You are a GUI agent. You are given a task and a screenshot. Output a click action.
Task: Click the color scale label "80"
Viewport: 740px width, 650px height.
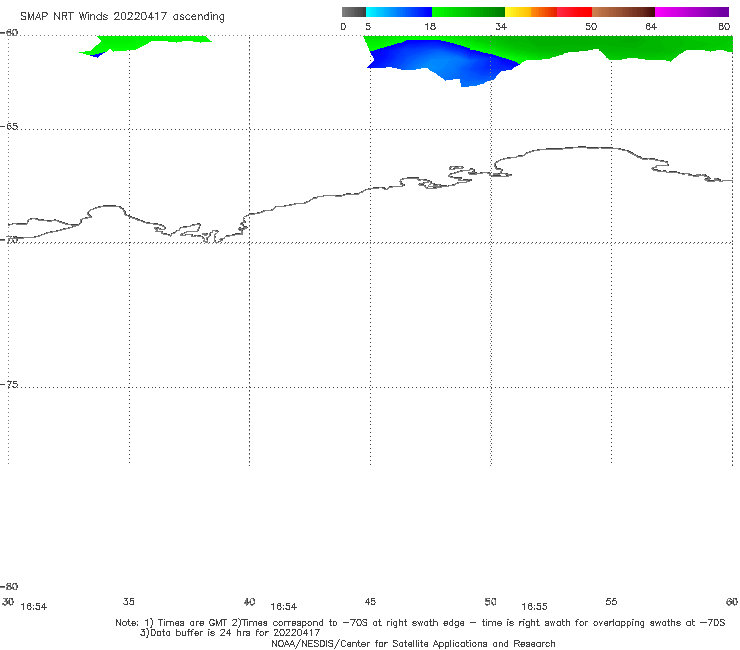coord(724,27)
